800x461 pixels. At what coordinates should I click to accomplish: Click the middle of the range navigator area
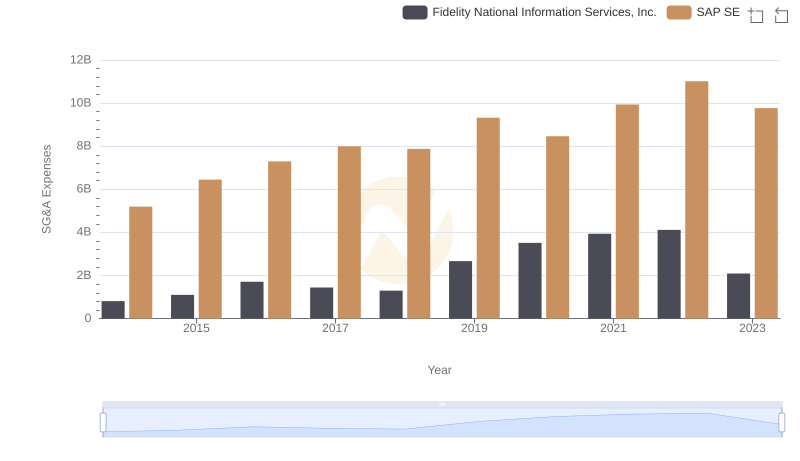(442, 424)
